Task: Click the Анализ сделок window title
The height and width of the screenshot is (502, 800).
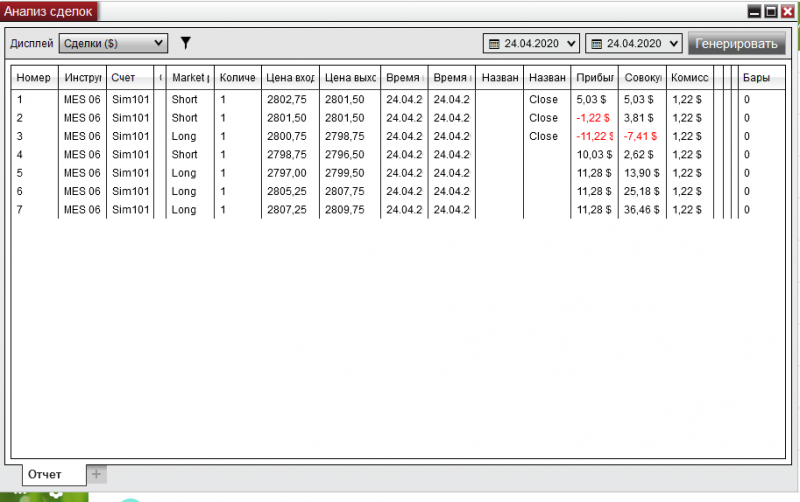Action: click(48, 11)
